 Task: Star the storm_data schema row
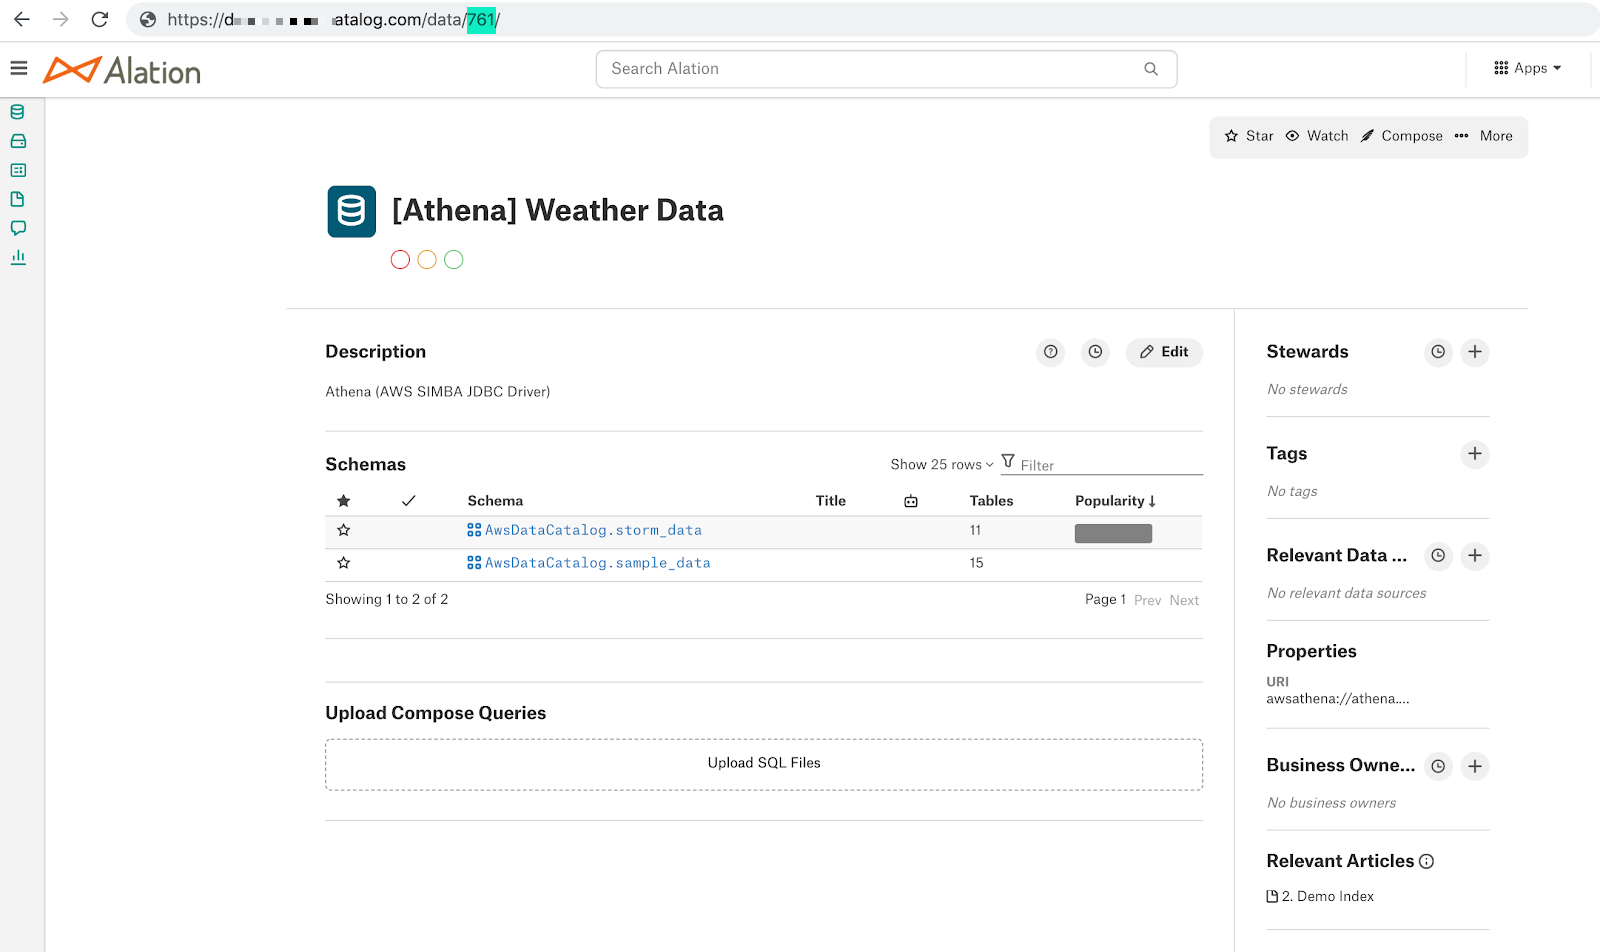coord(344,530)
